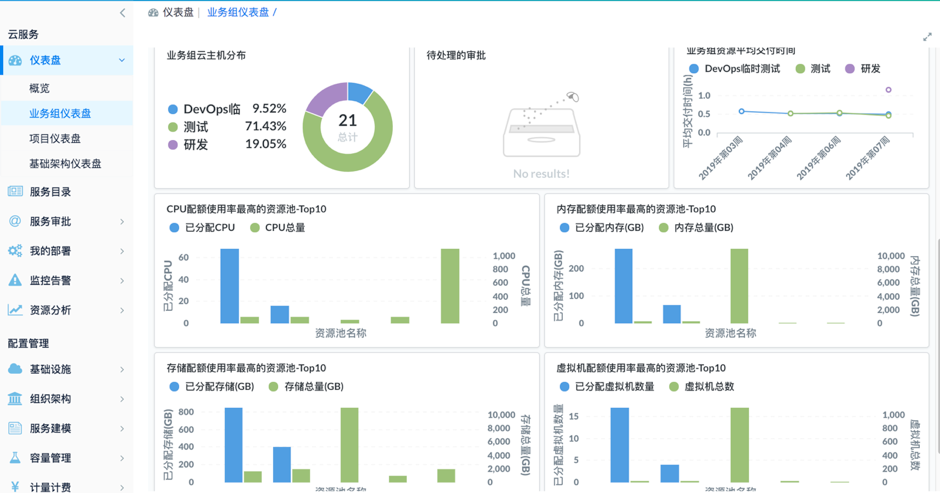Click the 服务建模 document icon

15,428
